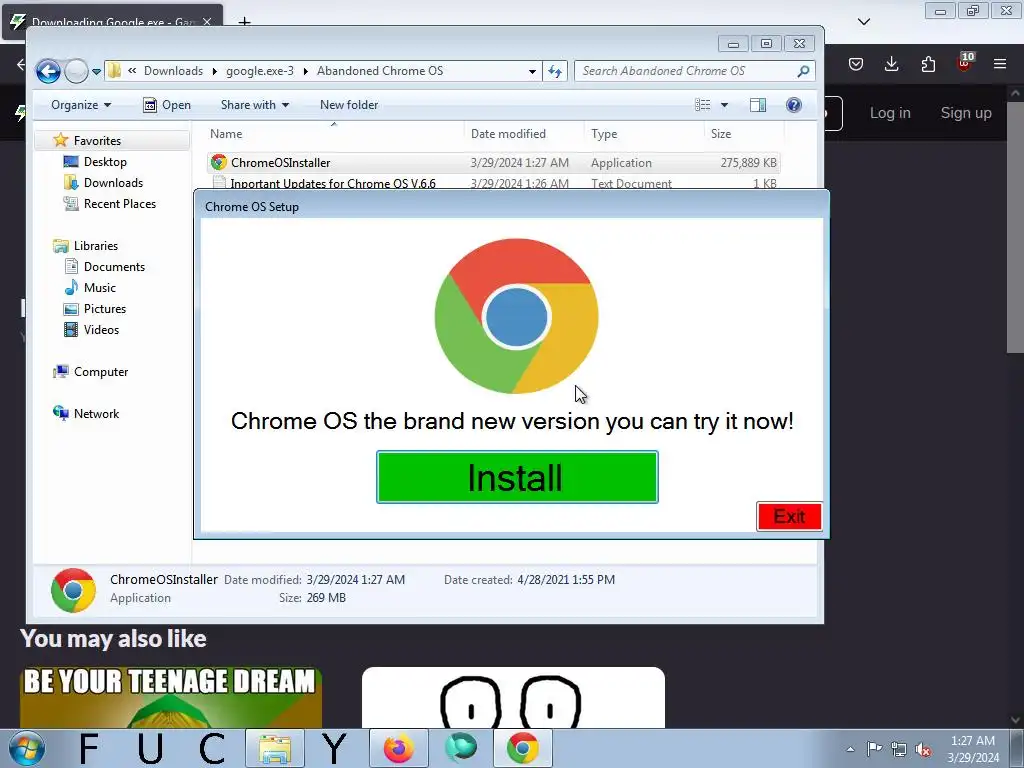Click Open in the Explorer toolbar
1024x768 pixels.
pyautogui.click(x=167, y=104)
